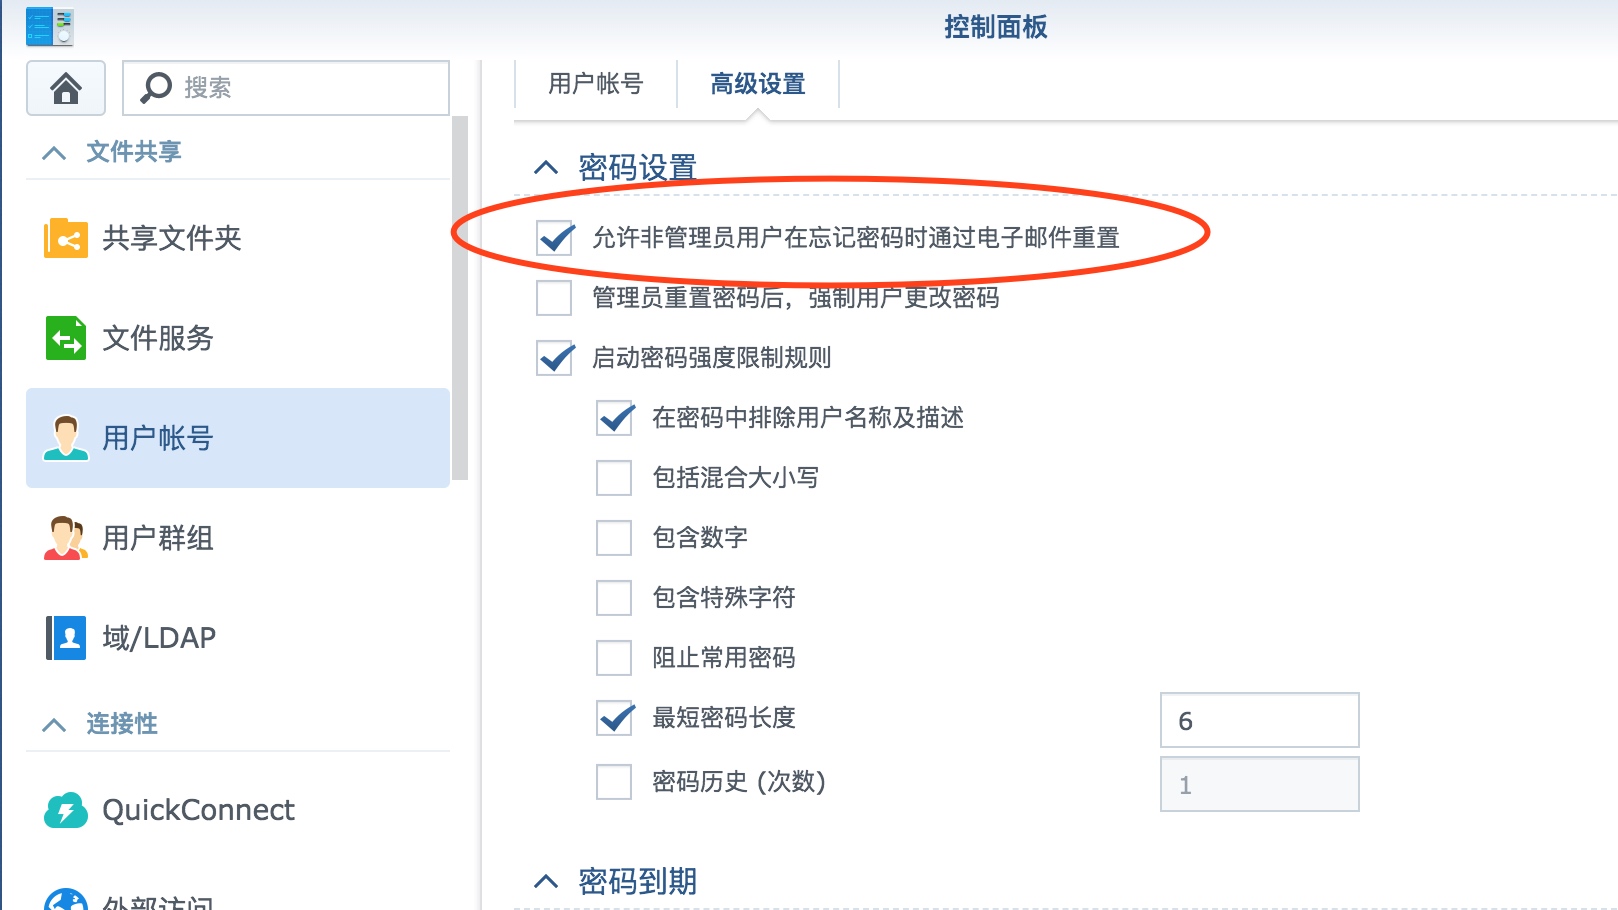The image size is (1618, 910).
Task: Uncheck 允许非管理员用户通过电子邮件重置 checkbox
Action: (x=555, y=238)
